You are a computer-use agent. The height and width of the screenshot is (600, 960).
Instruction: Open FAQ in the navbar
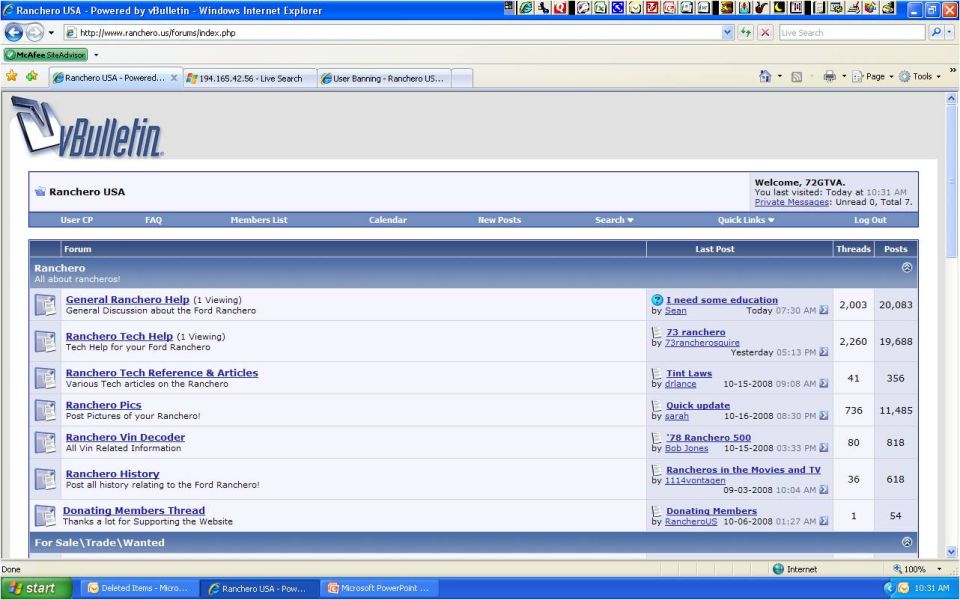point(153,220)
